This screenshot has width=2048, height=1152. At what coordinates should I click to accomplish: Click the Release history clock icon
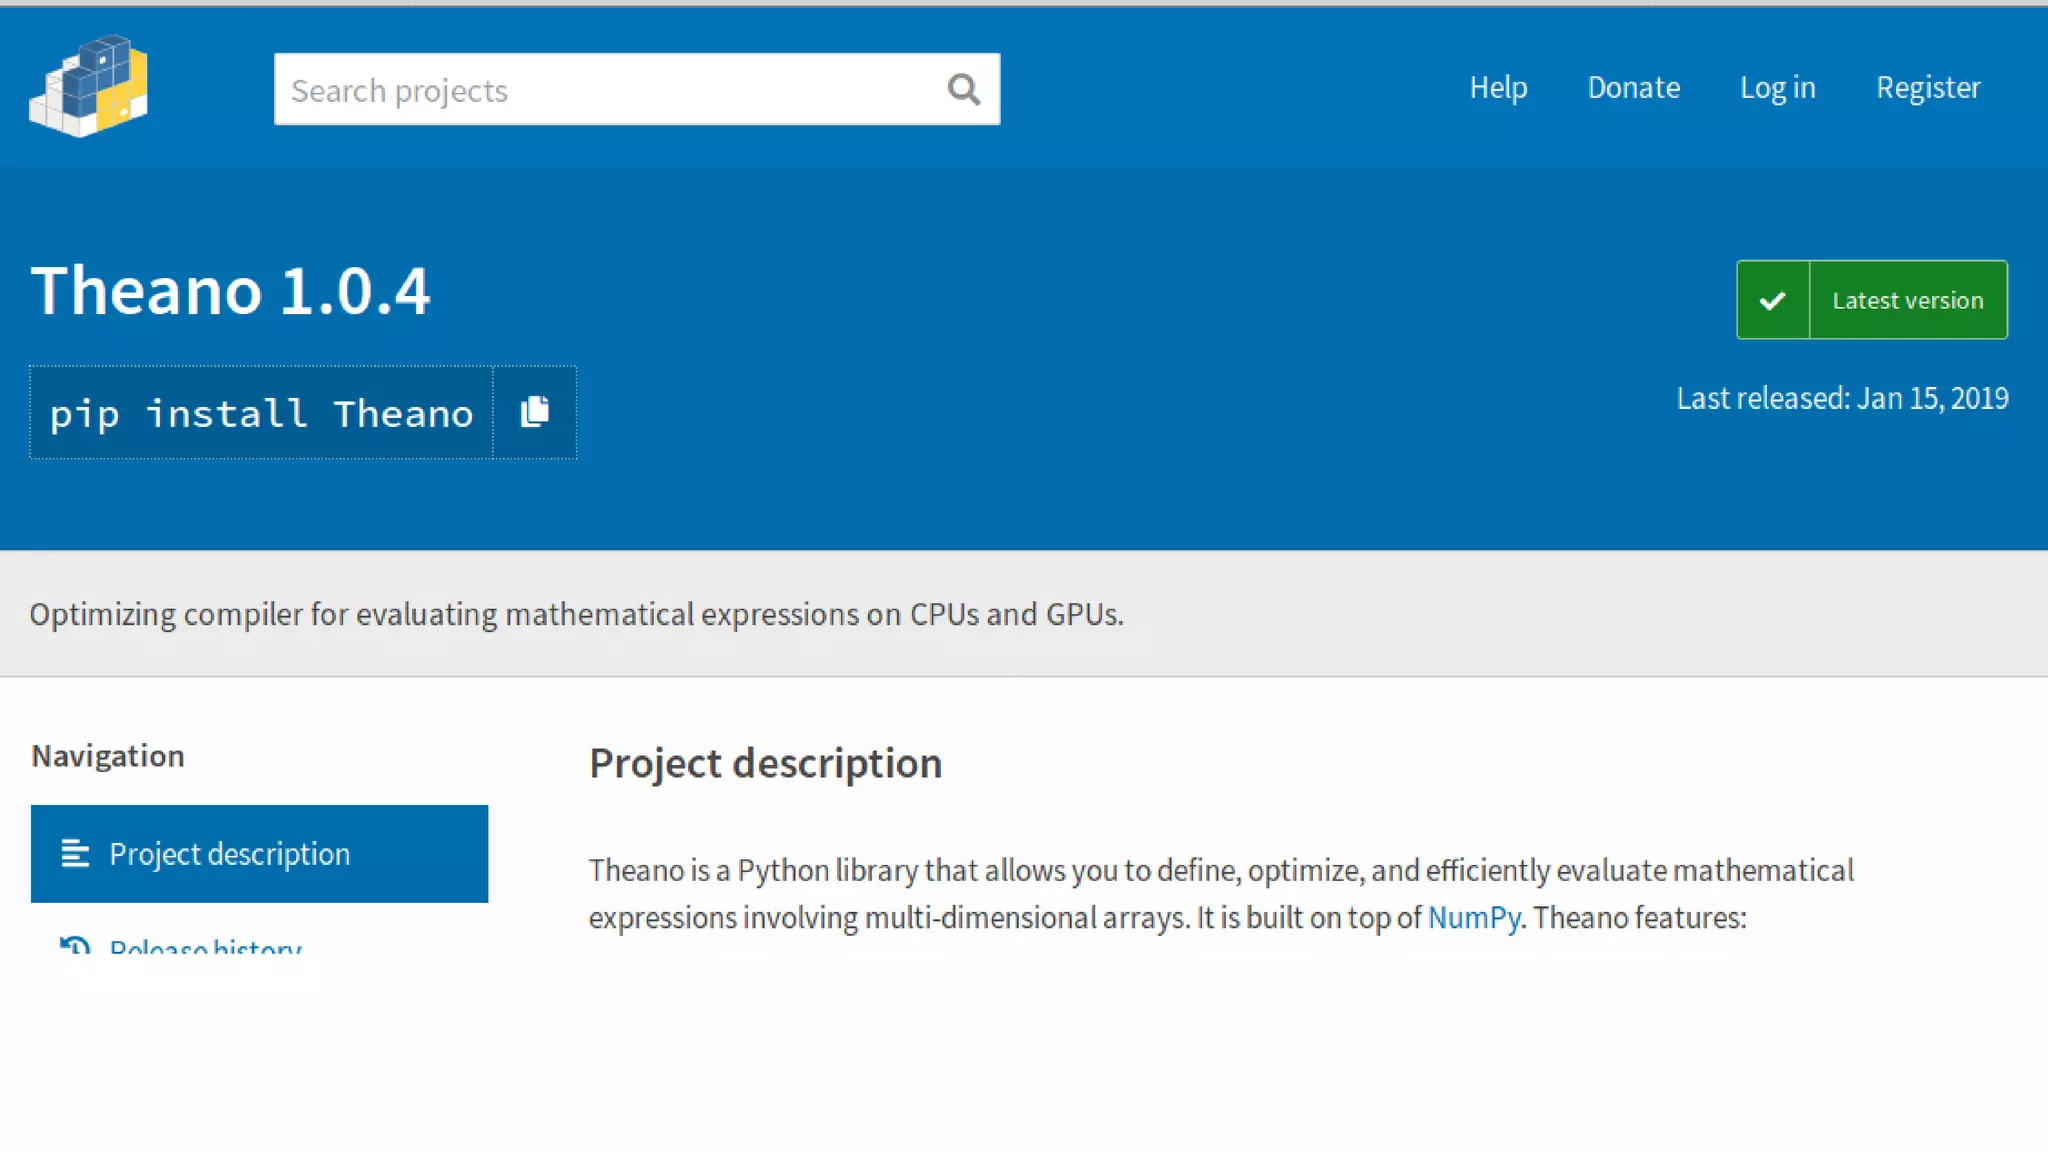75,945
